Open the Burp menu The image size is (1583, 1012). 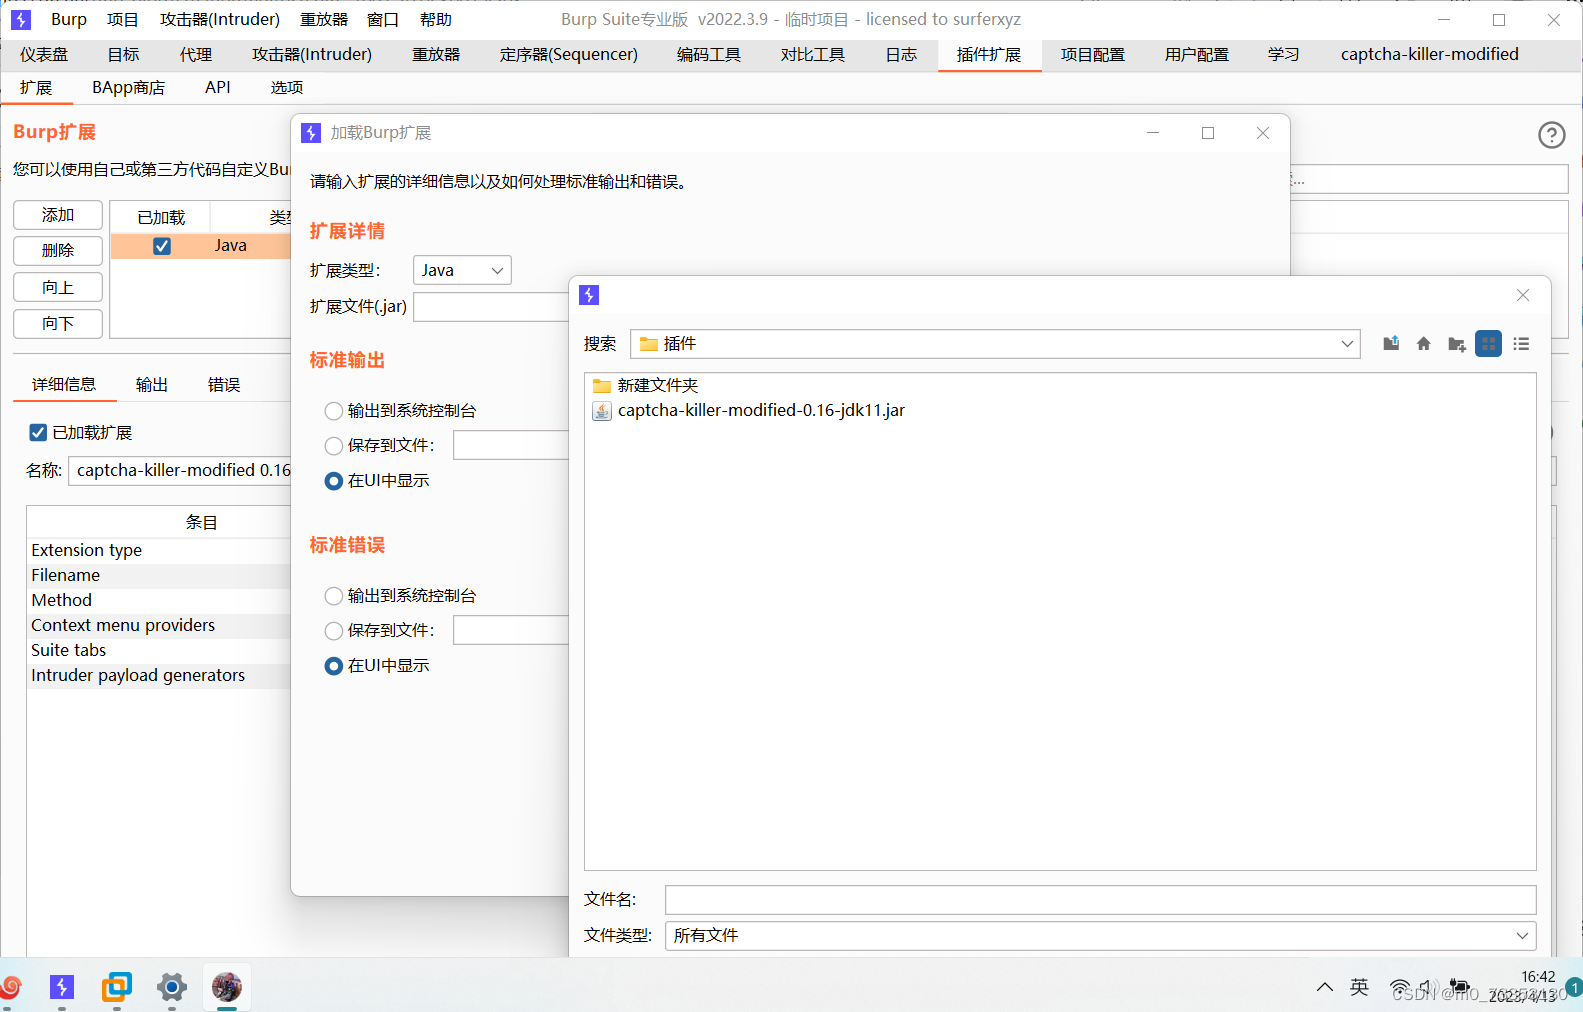tap(69, 20)
